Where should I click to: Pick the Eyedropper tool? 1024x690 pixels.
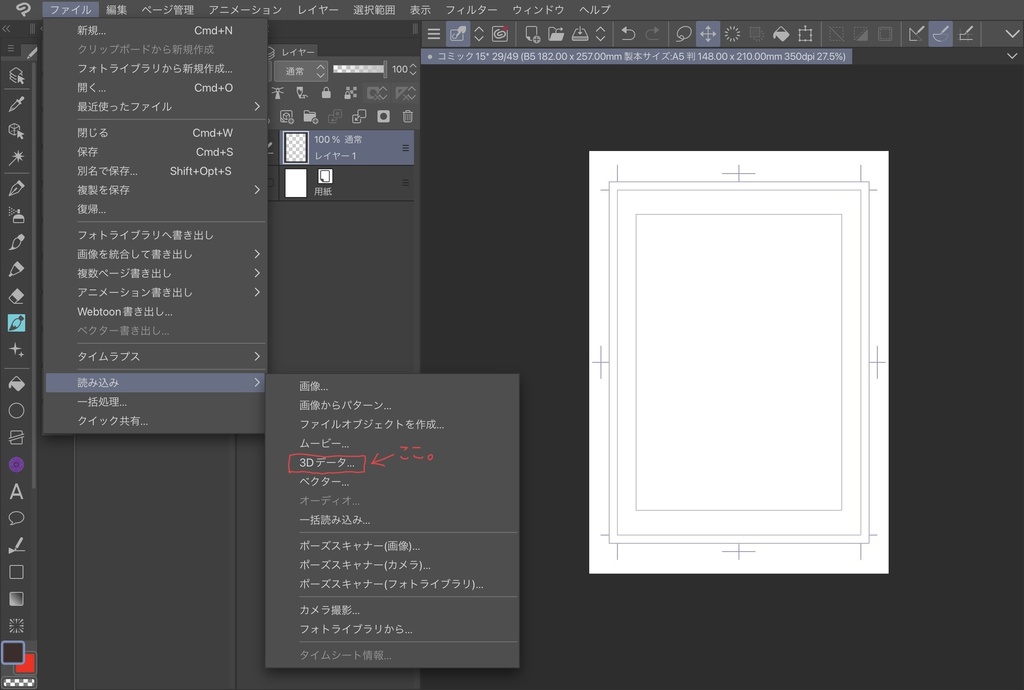pos(16,103)
